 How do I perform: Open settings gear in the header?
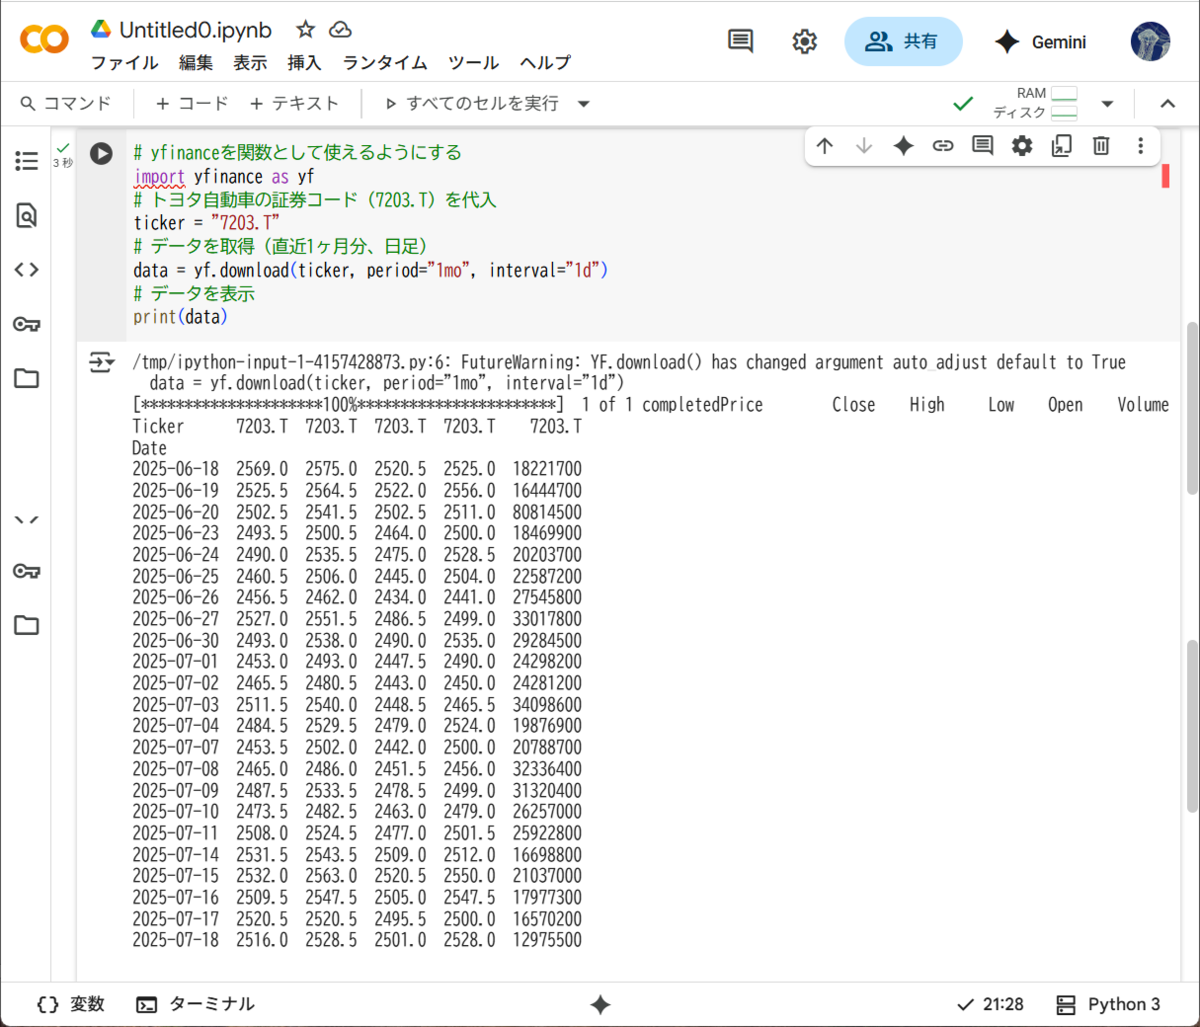(804, 41)
